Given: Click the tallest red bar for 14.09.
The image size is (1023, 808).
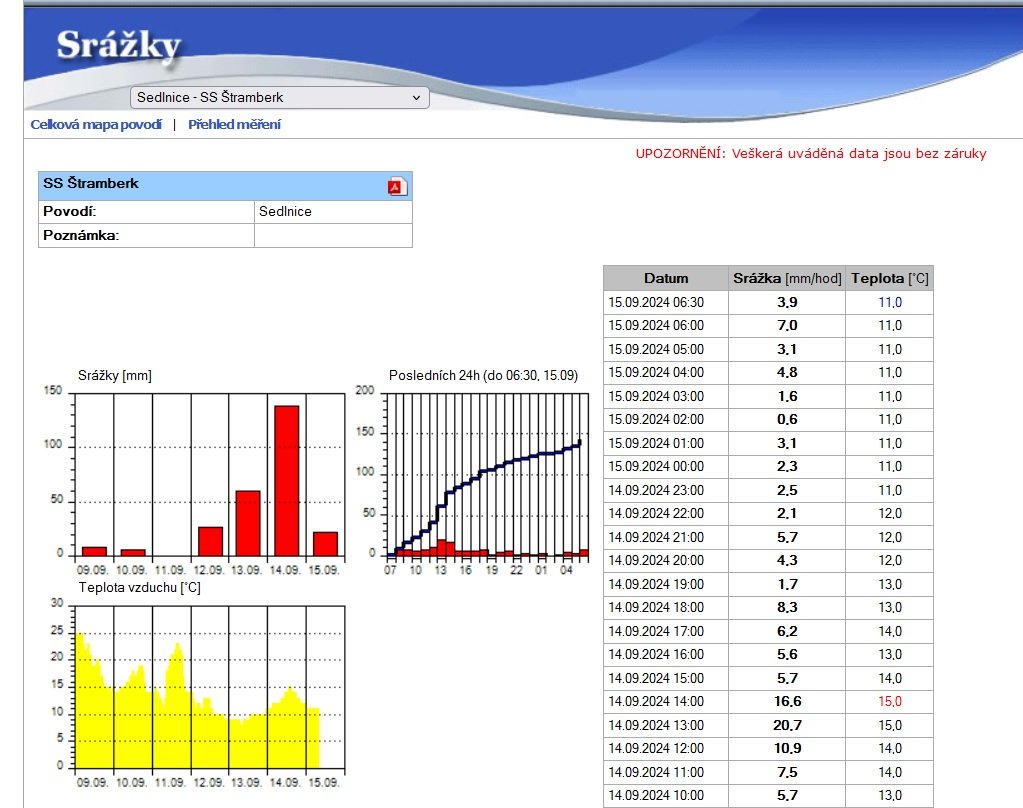Looking at the screenshot, I should point(286,480).
